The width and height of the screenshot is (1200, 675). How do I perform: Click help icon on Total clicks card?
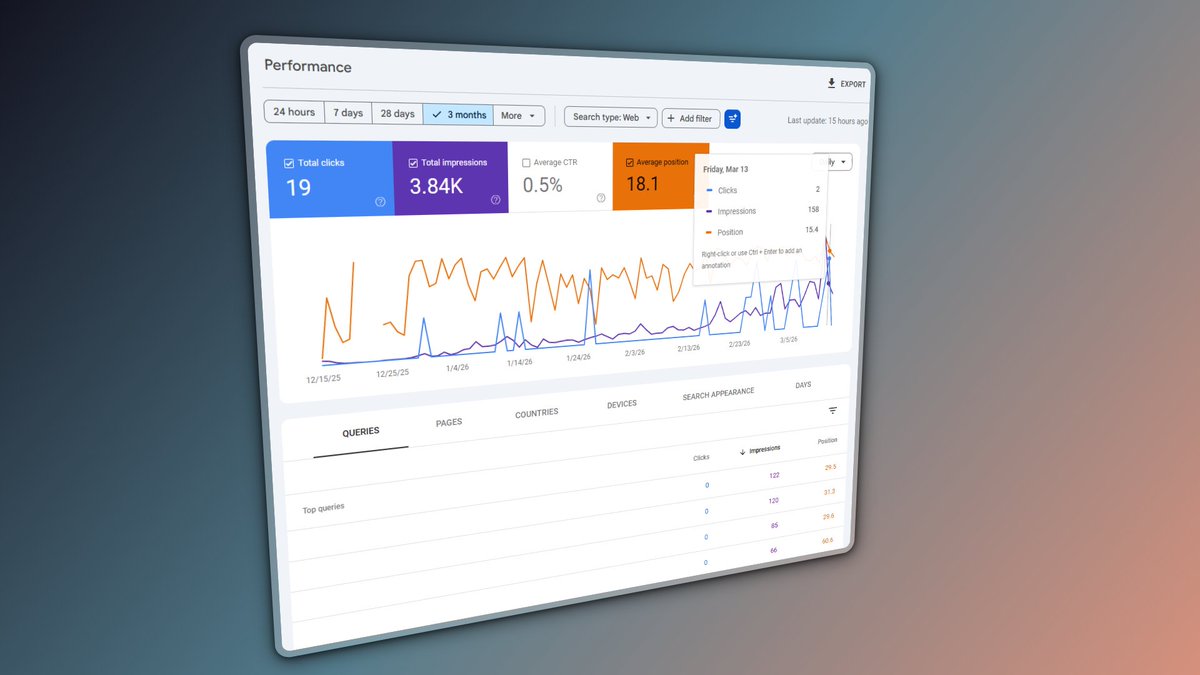point(380,201)
